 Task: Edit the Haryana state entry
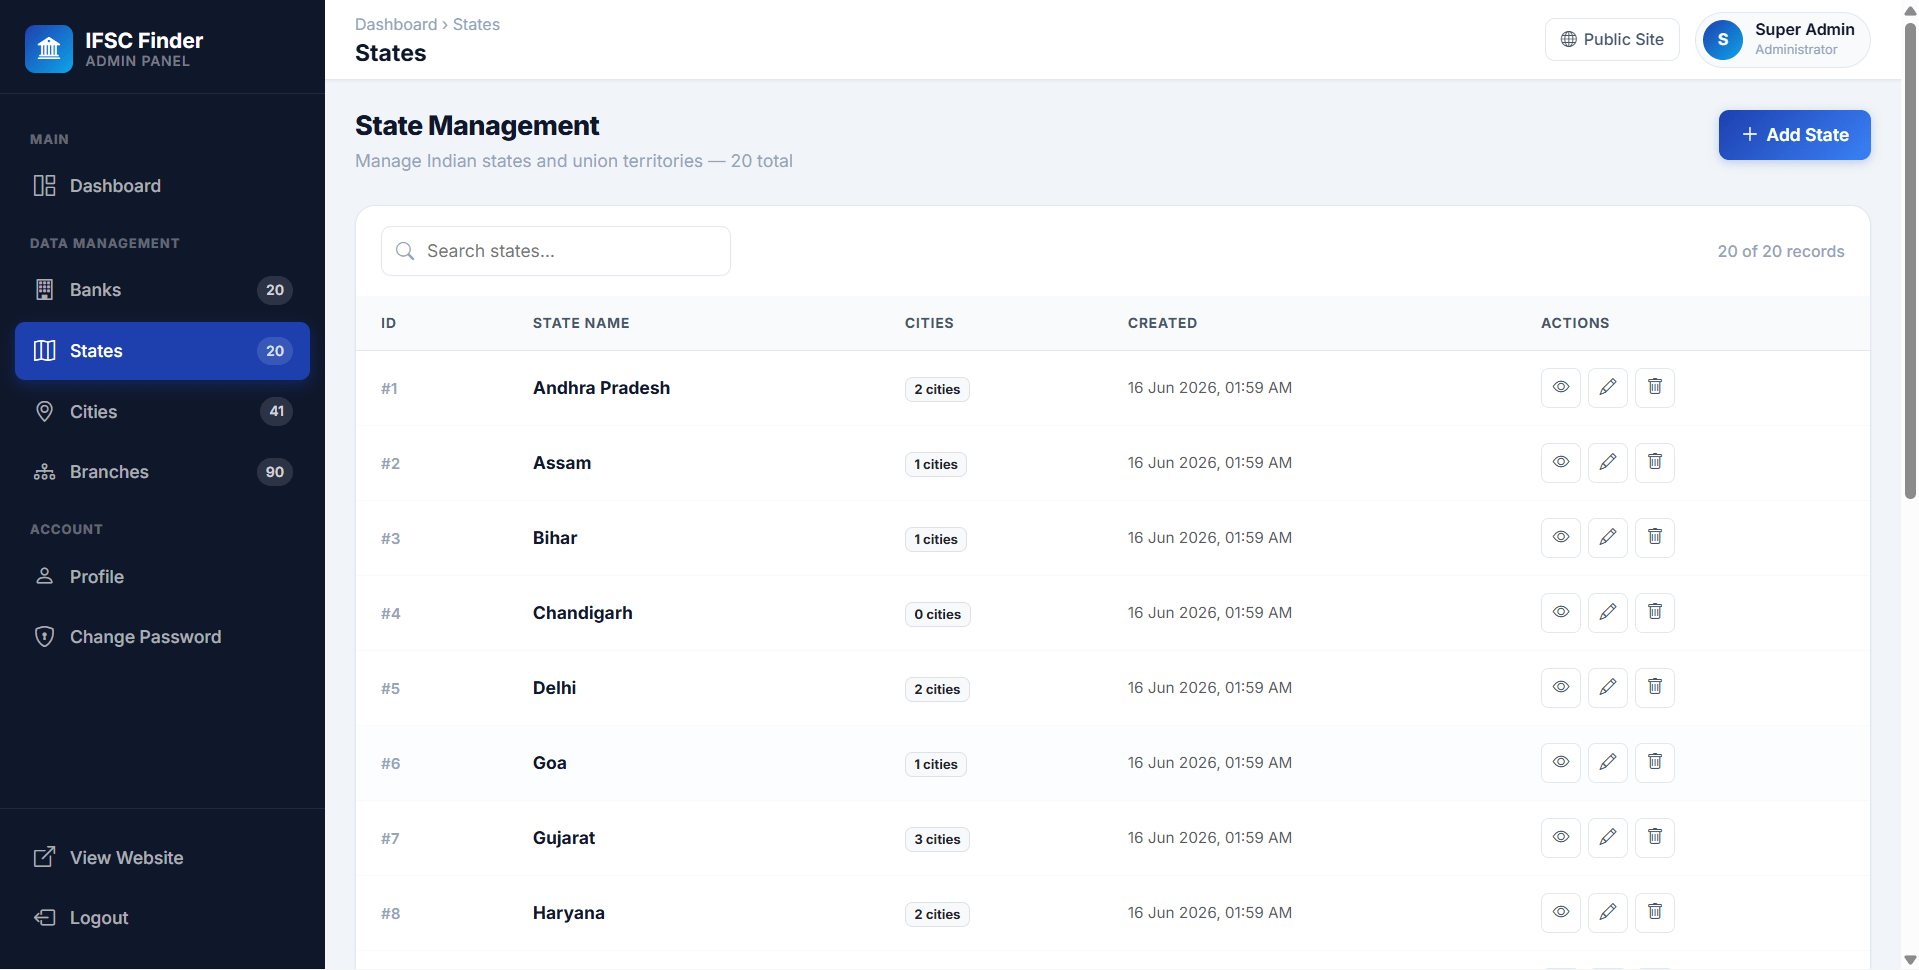1607,912
